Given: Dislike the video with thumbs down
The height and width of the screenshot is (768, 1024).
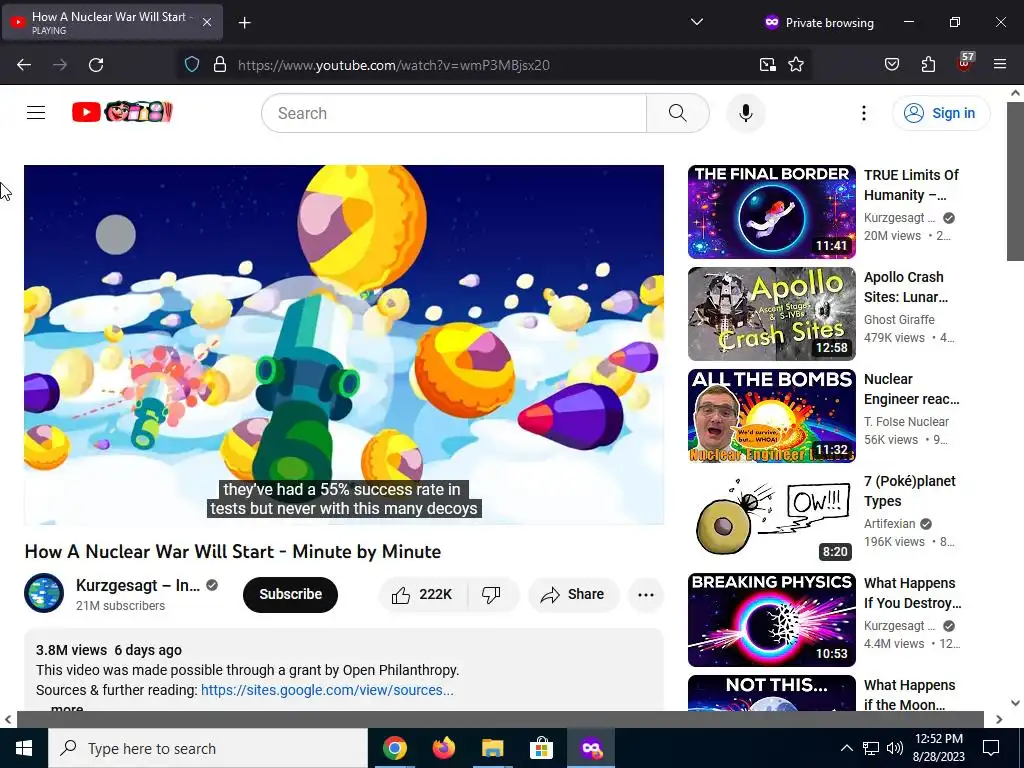Looking at the screenshot, I should pyautogui.click(x=492, y=594).
